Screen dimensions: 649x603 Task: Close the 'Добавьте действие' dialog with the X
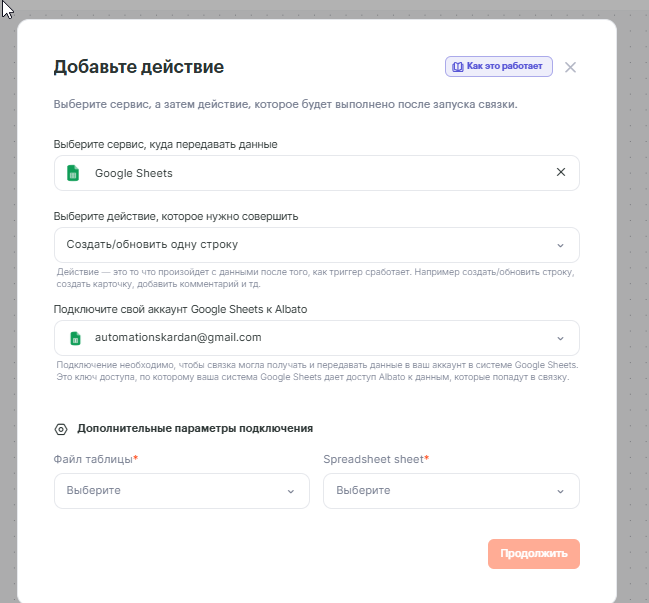point(570,67)
